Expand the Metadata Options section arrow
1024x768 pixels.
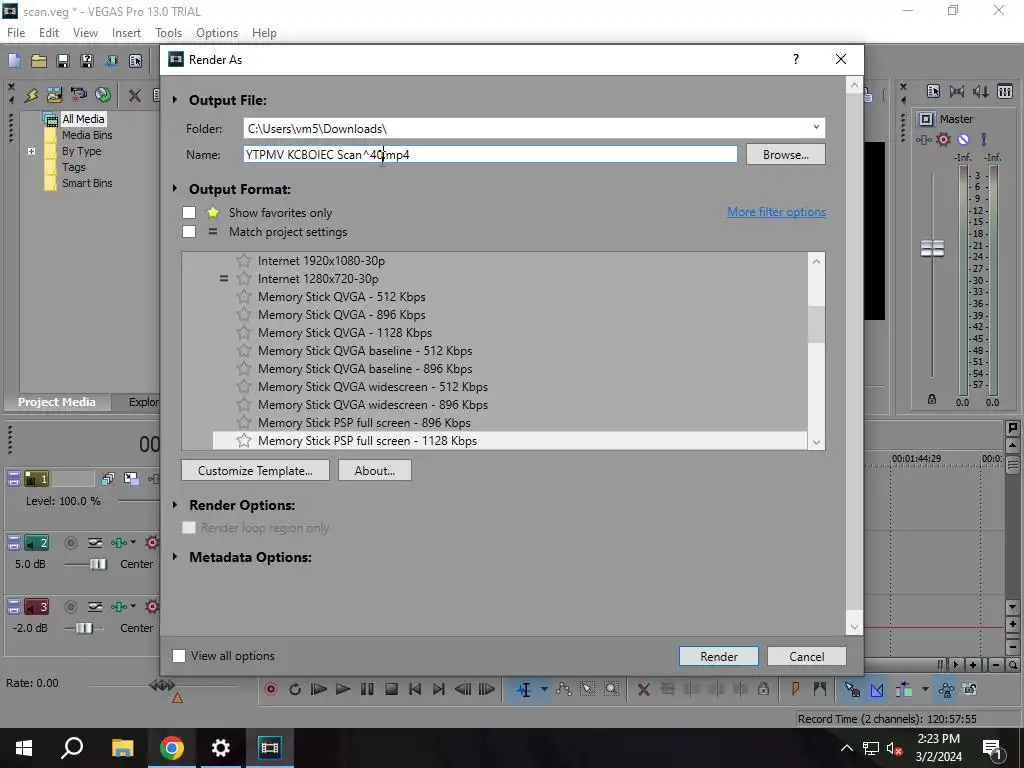[x=175, y=557]
